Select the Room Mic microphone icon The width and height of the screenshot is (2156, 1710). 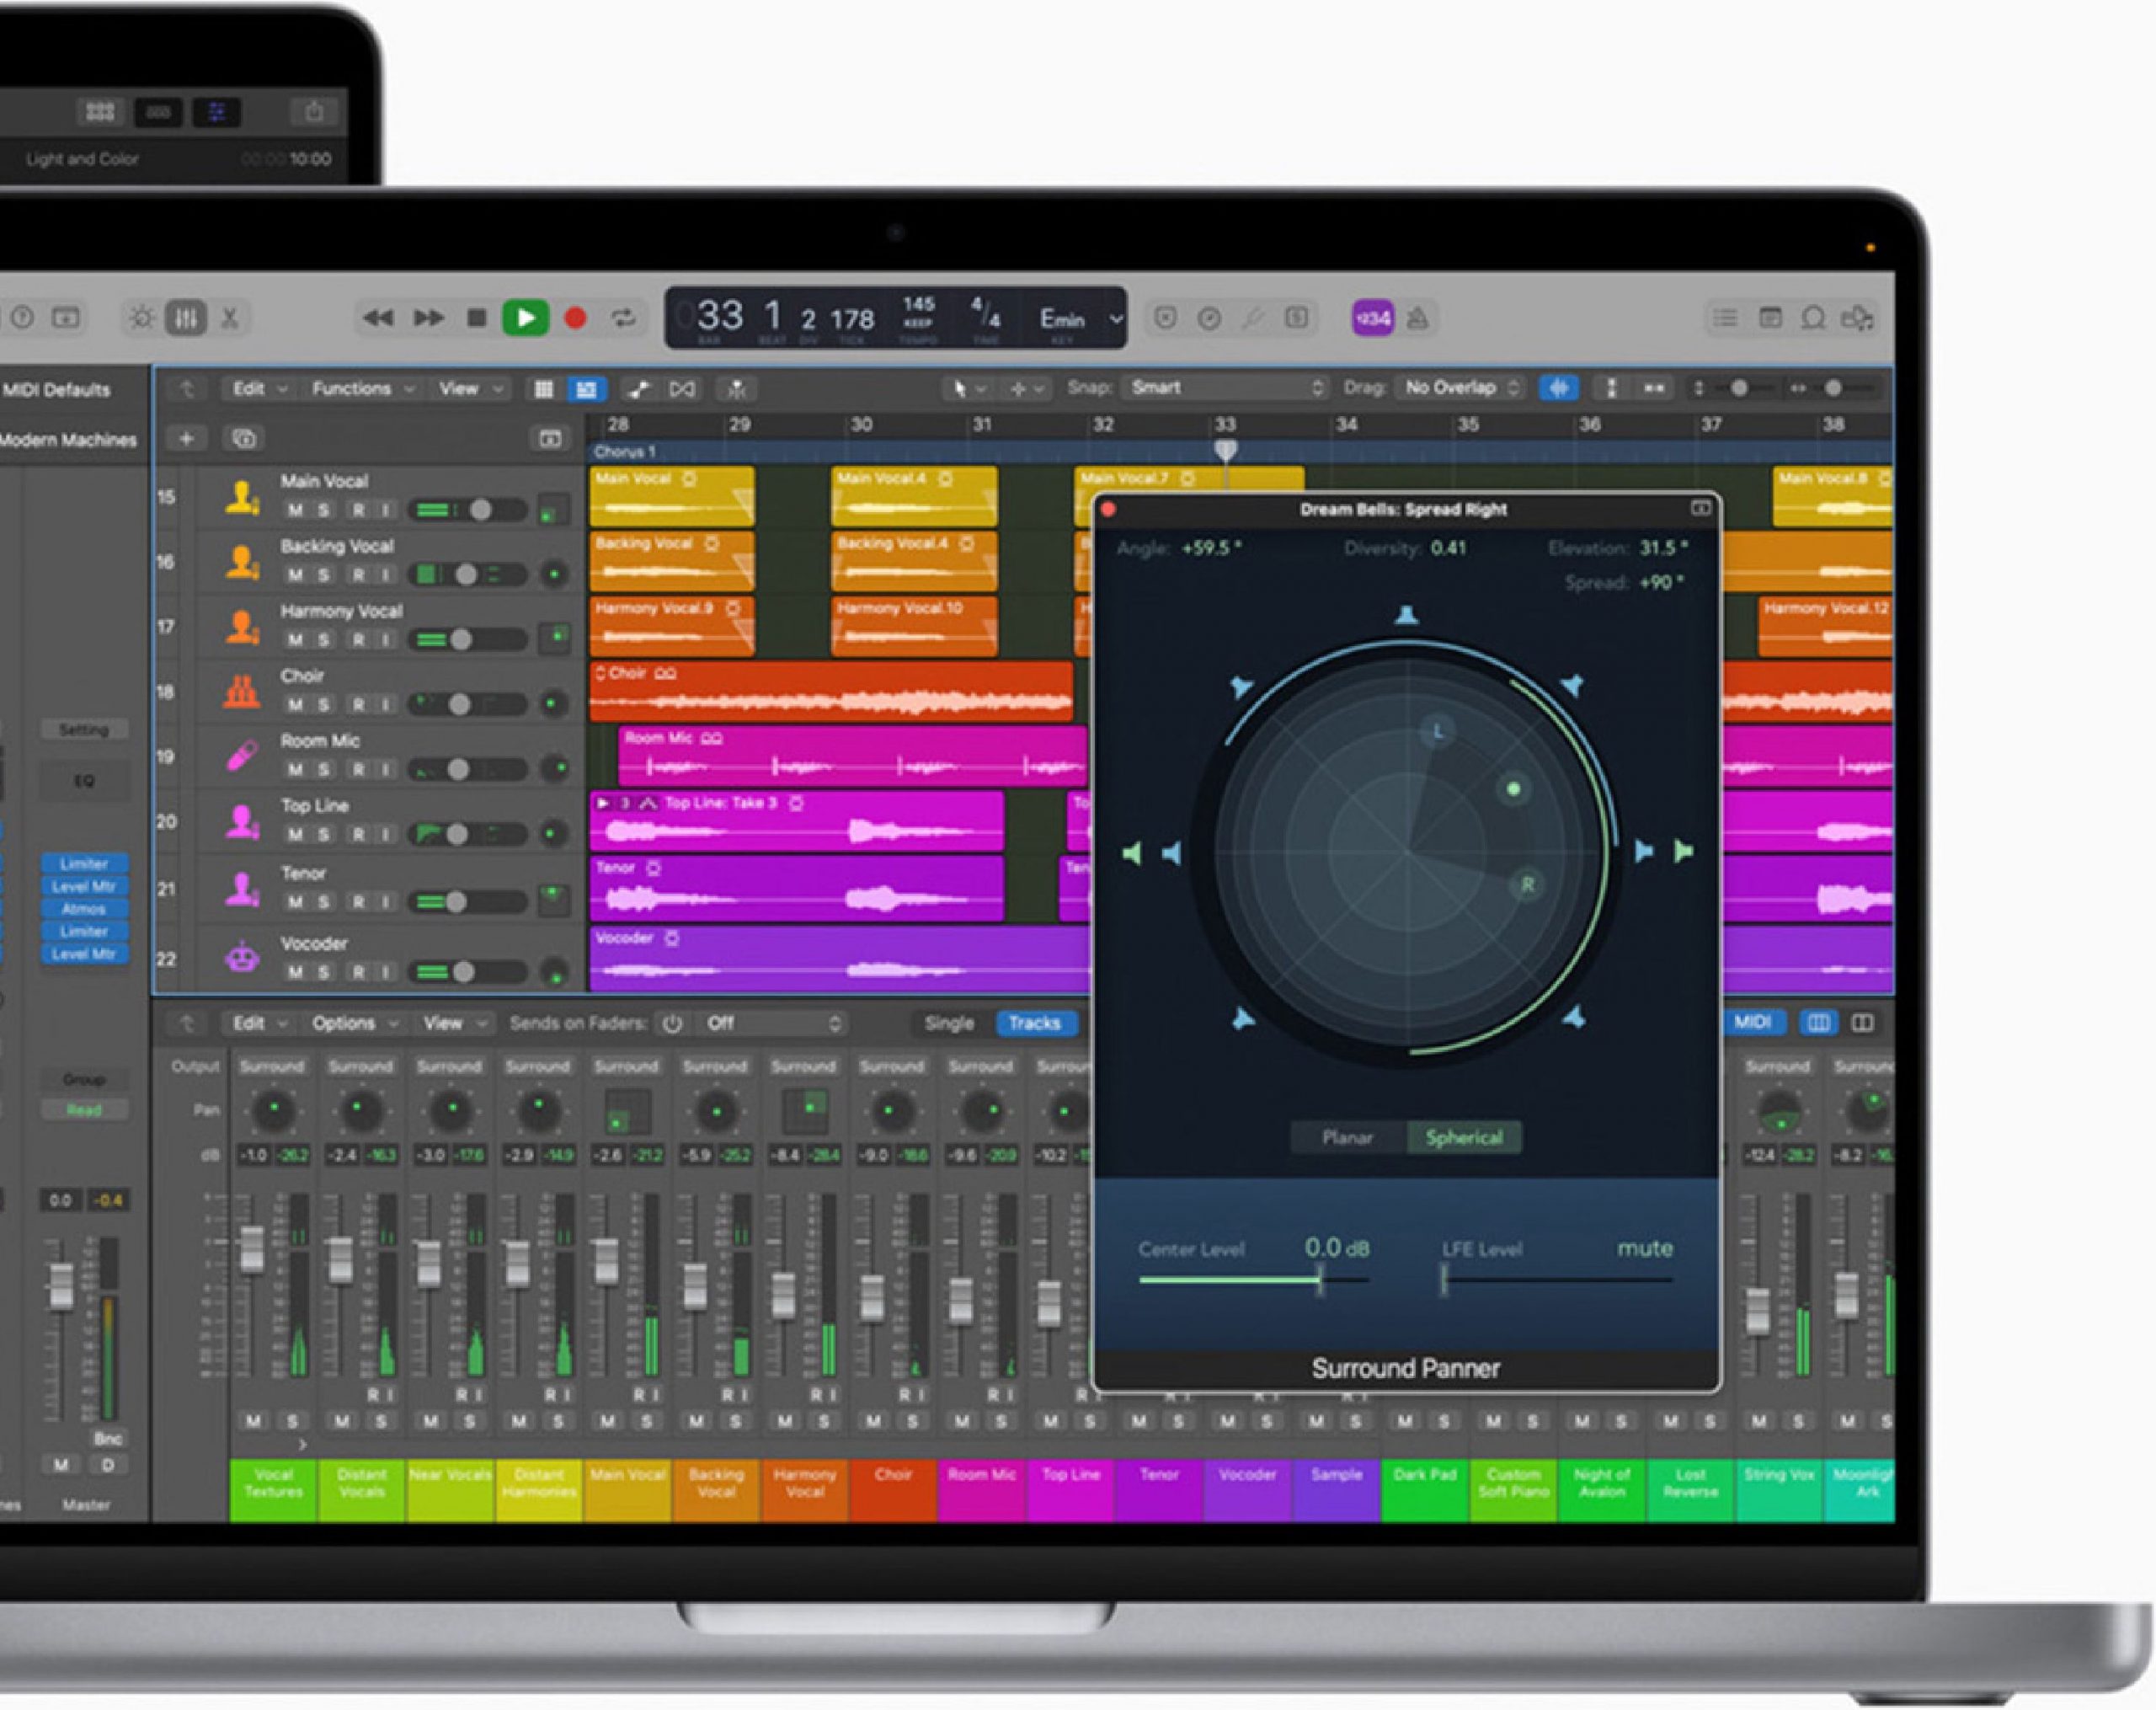coord(241,756)
